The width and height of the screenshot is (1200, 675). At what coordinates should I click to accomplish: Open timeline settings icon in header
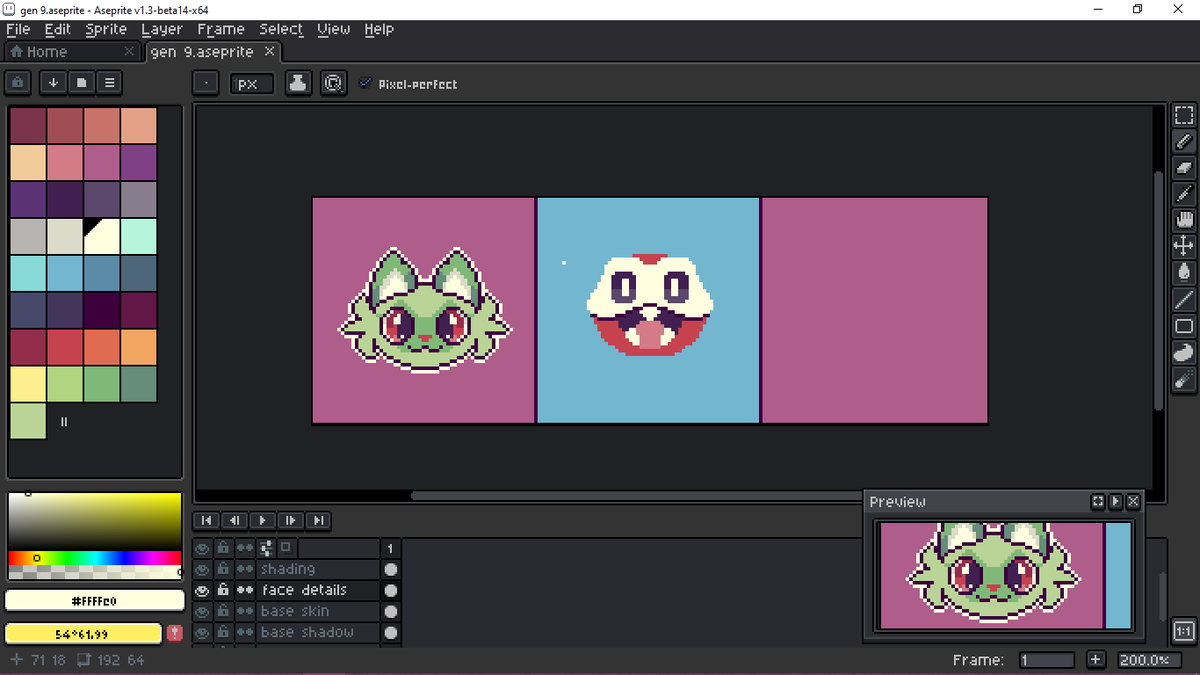(266, 548)
